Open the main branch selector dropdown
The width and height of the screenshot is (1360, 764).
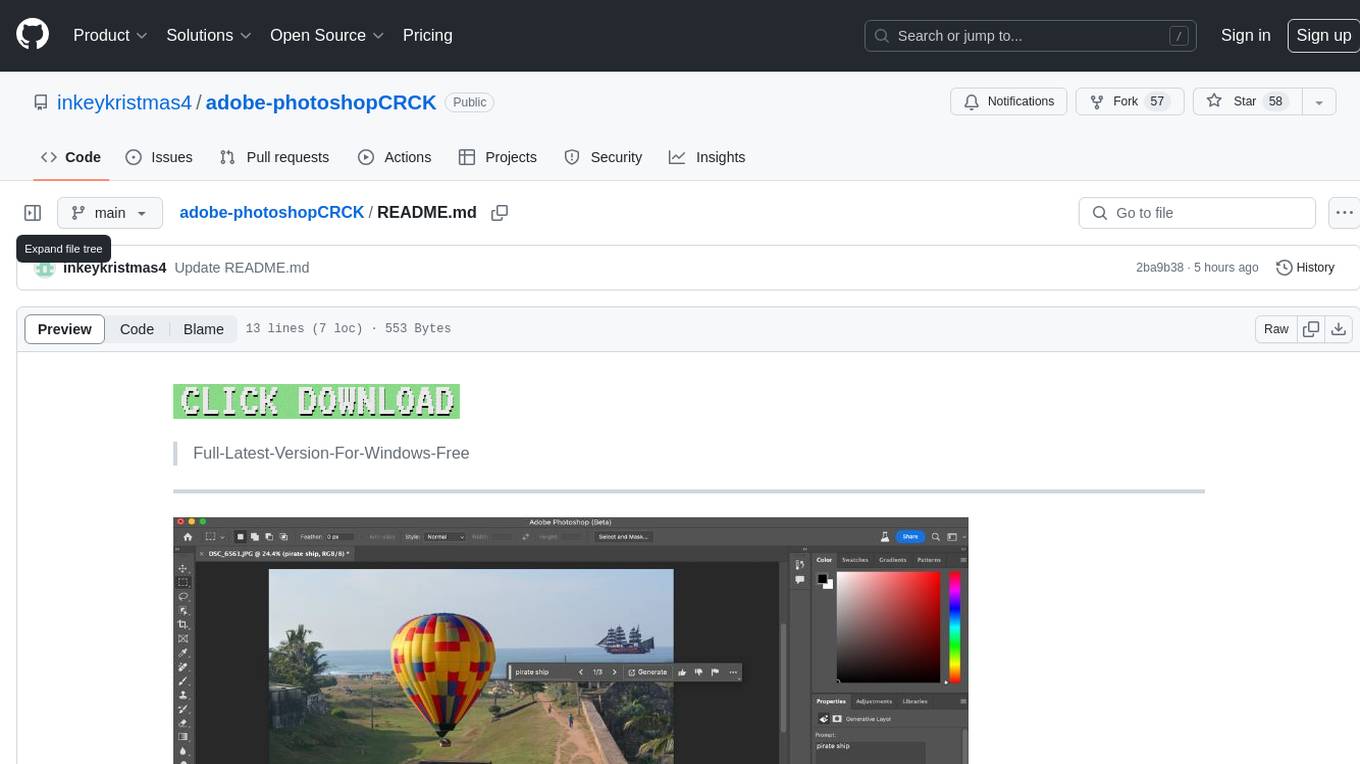(x=109, y=213)
